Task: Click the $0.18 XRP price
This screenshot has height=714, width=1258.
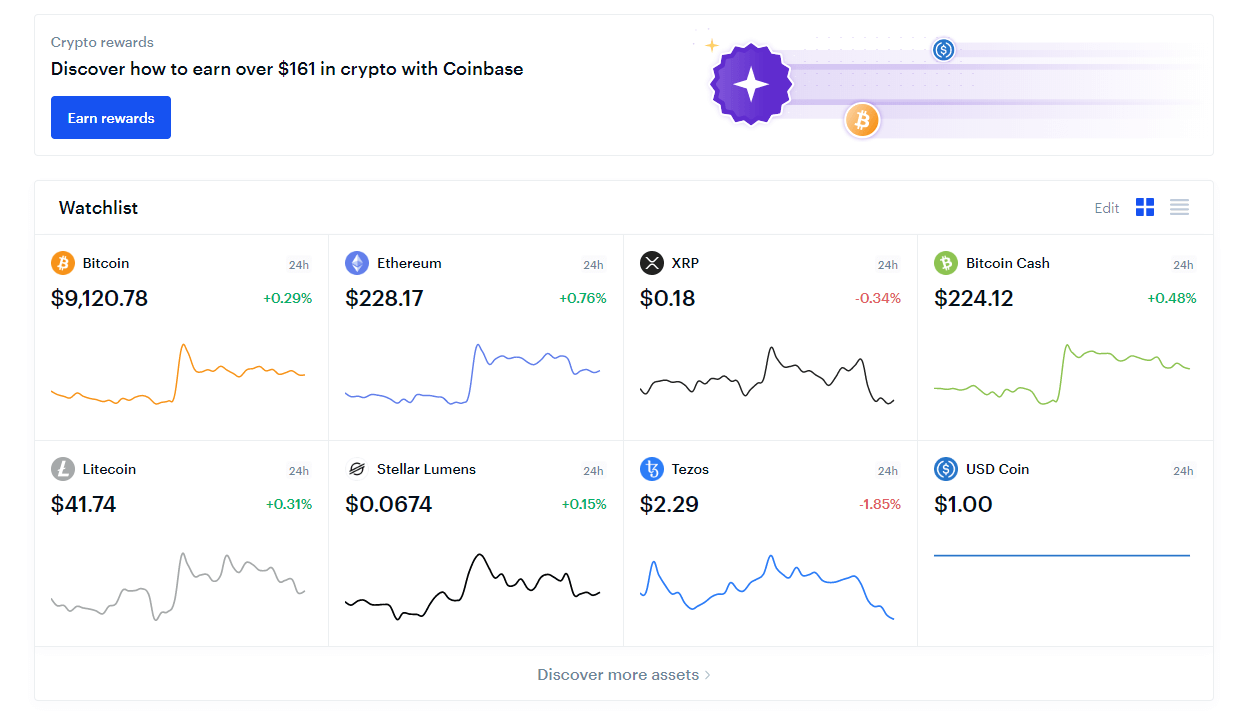Action: click(x=667, y=298)
